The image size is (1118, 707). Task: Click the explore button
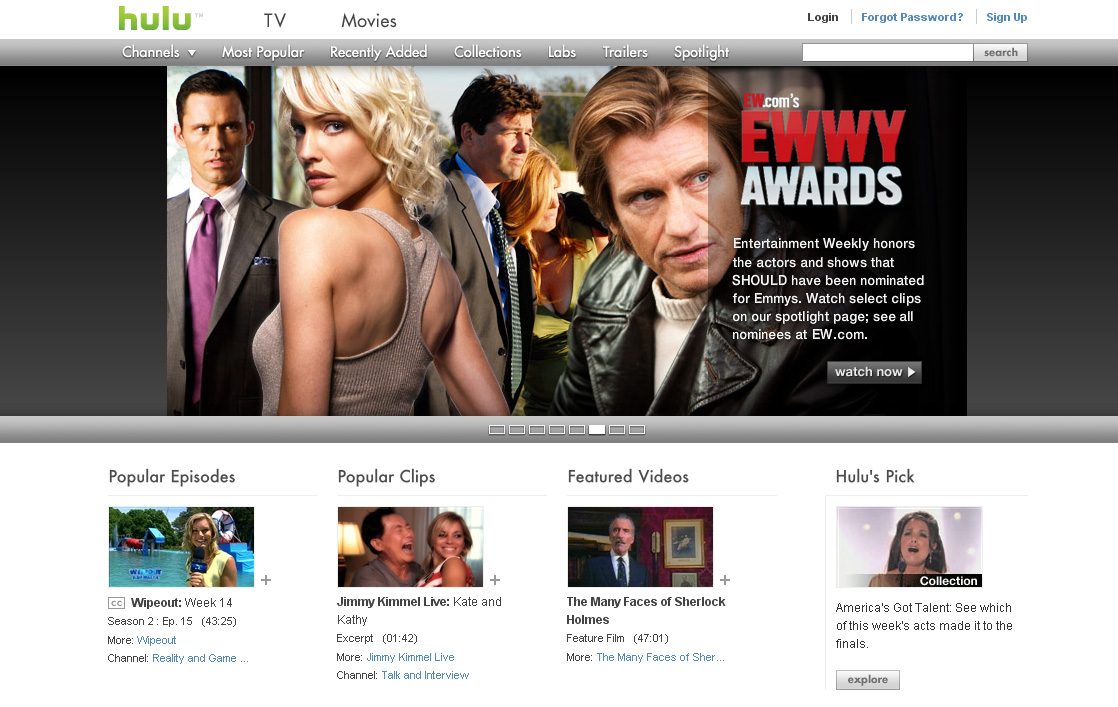tap(868, 680)
